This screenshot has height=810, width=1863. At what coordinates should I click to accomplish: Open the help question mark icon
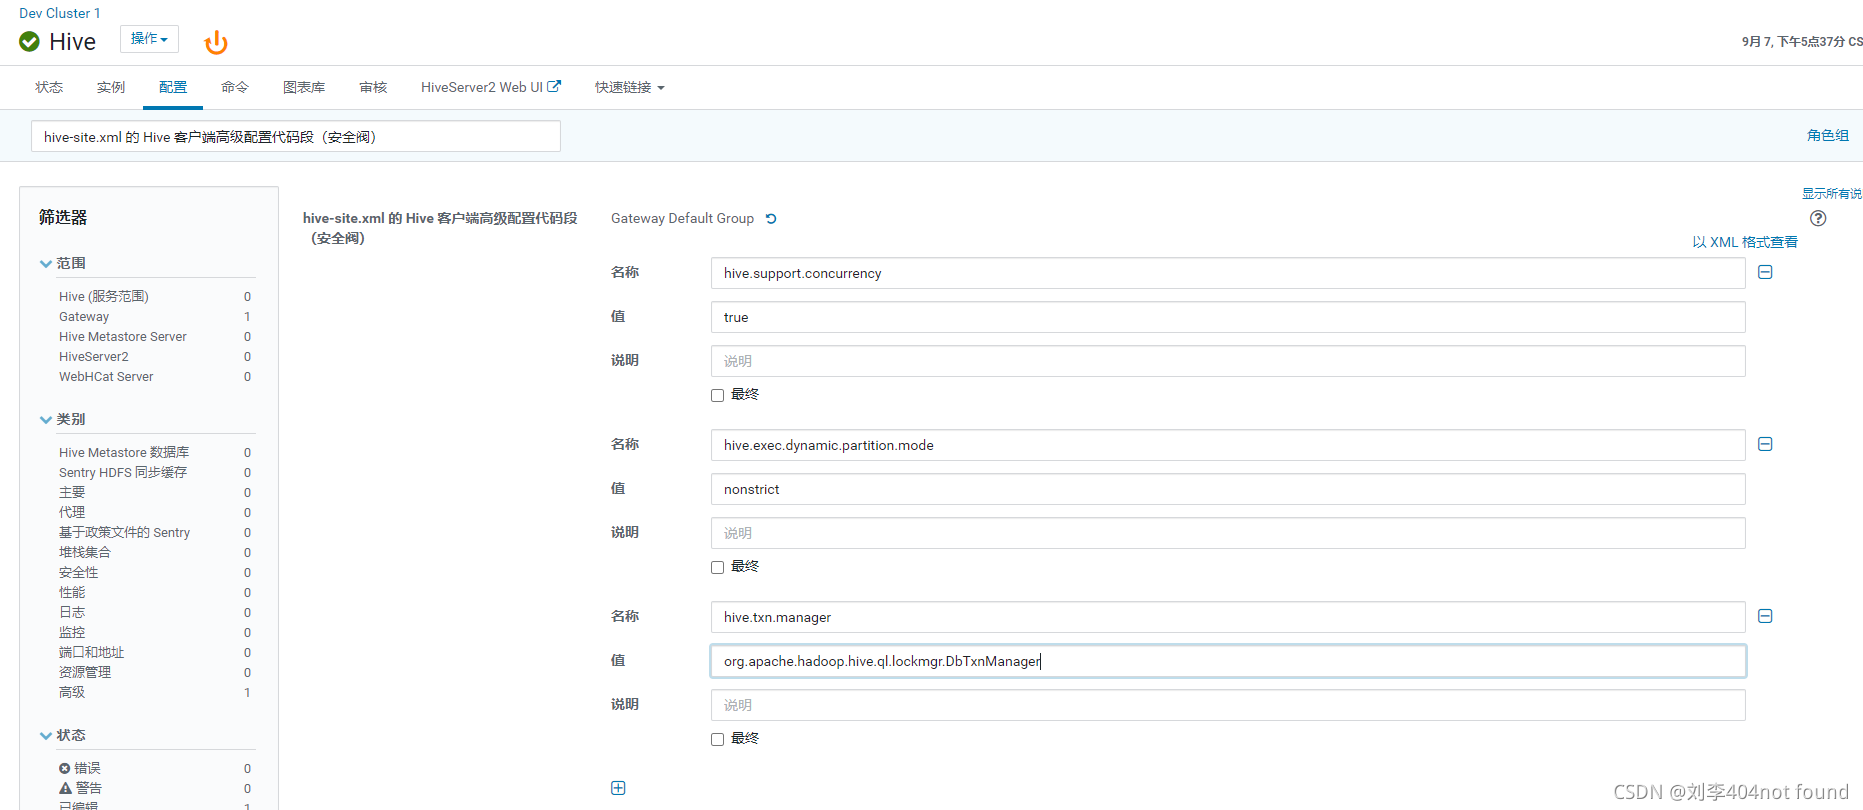[x=1818, y=218]
